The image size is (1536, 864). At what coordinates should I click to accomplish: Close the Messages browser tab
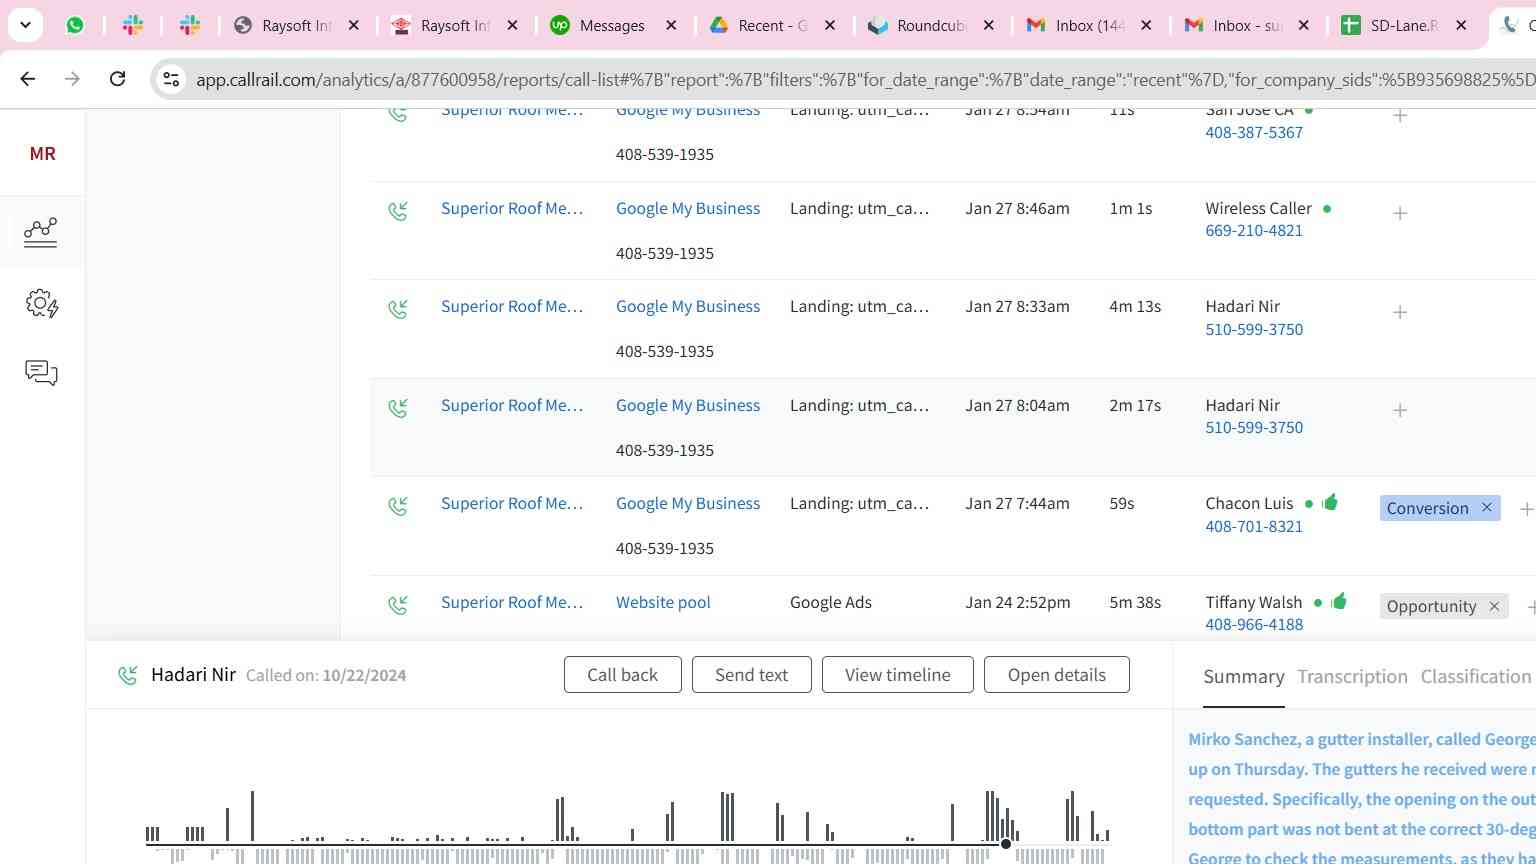671,25
